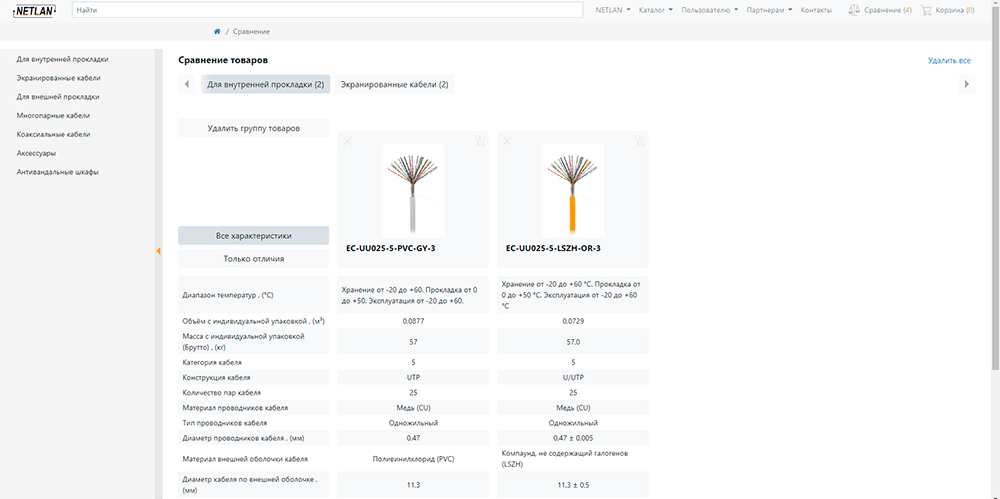Screen dimensions: 1000x499
Task: Select the Для внутренней прокладки (2) tab
Action: (x=265, y=84)
